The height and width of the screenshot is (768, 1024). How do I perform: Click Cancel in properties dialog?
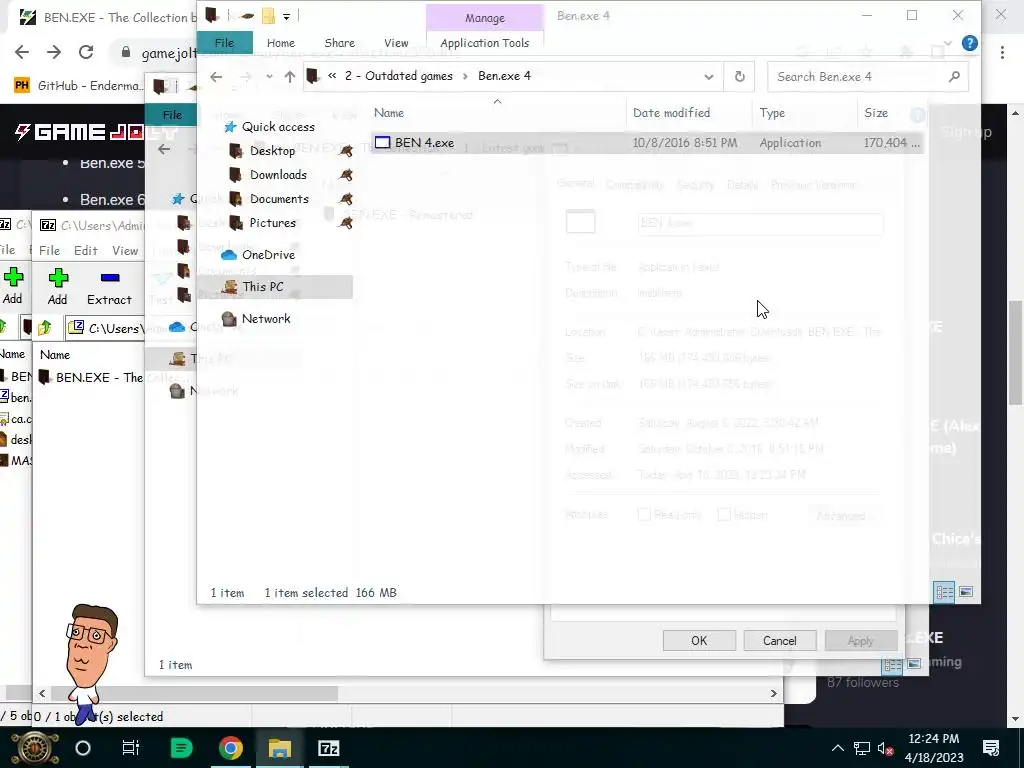[780, 641]
